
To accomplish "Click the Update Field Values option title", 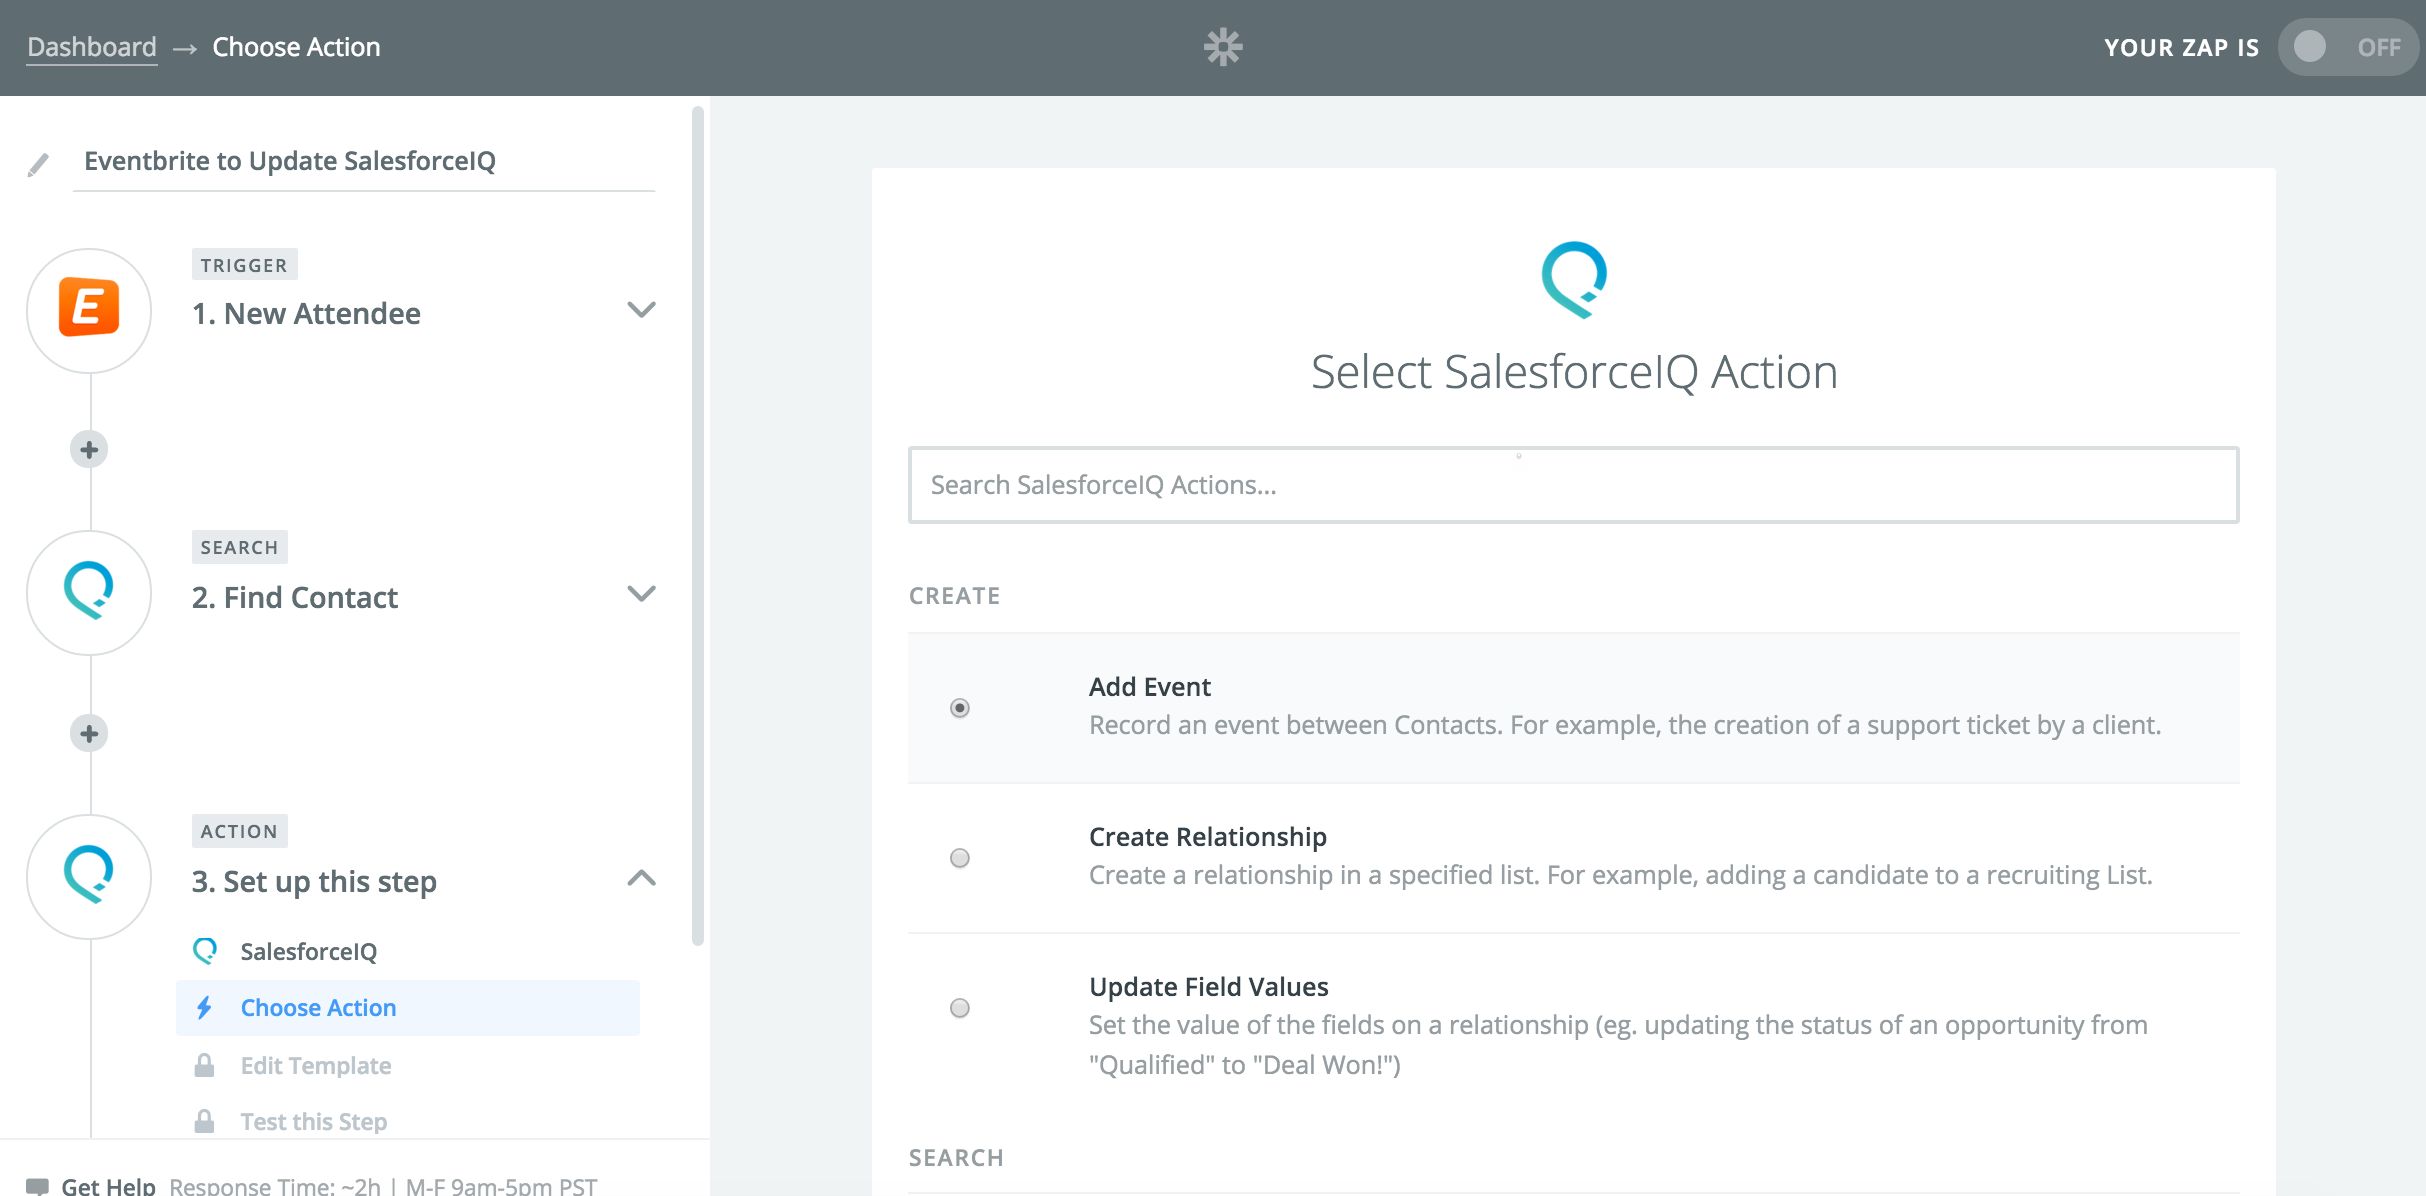I will coord(1209,987).
